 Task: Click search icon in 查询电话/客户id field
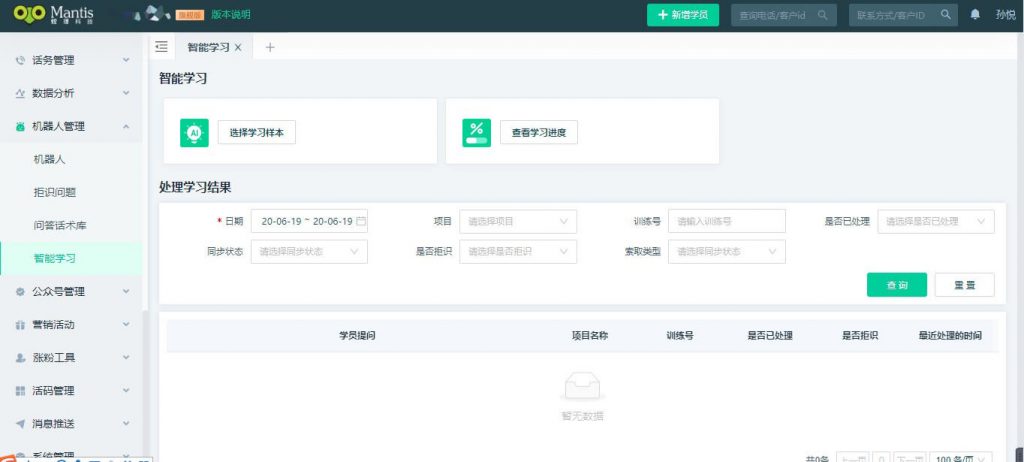coord(822,14)
